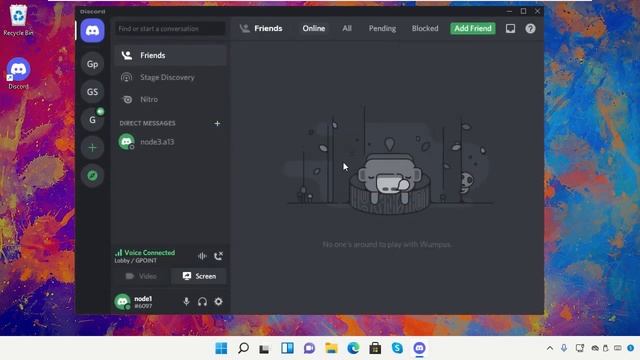Image resolution: width=640 pixels, height=360 pixels.
Task: Open the Recycle Bin on the desktop
Action: (18, 20)
